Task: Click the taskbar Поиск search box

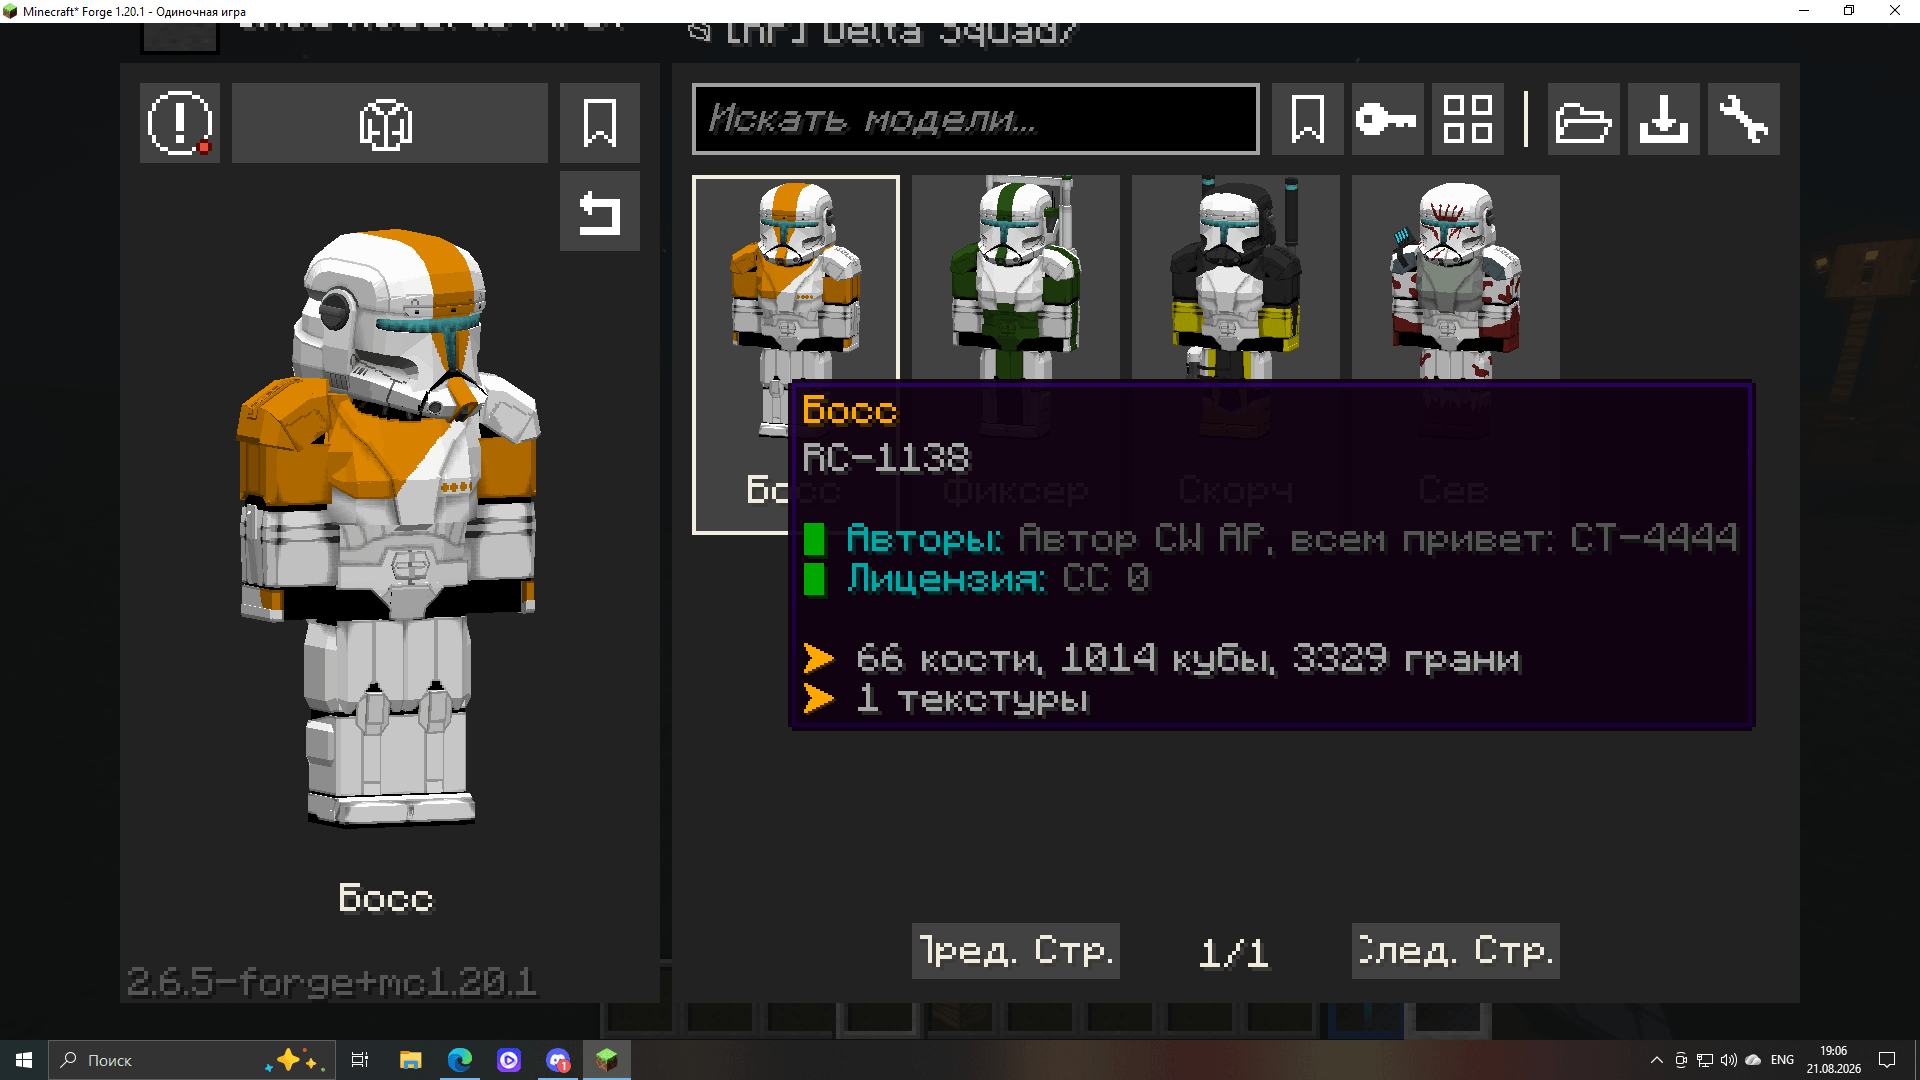Action: pos(190,1060)
